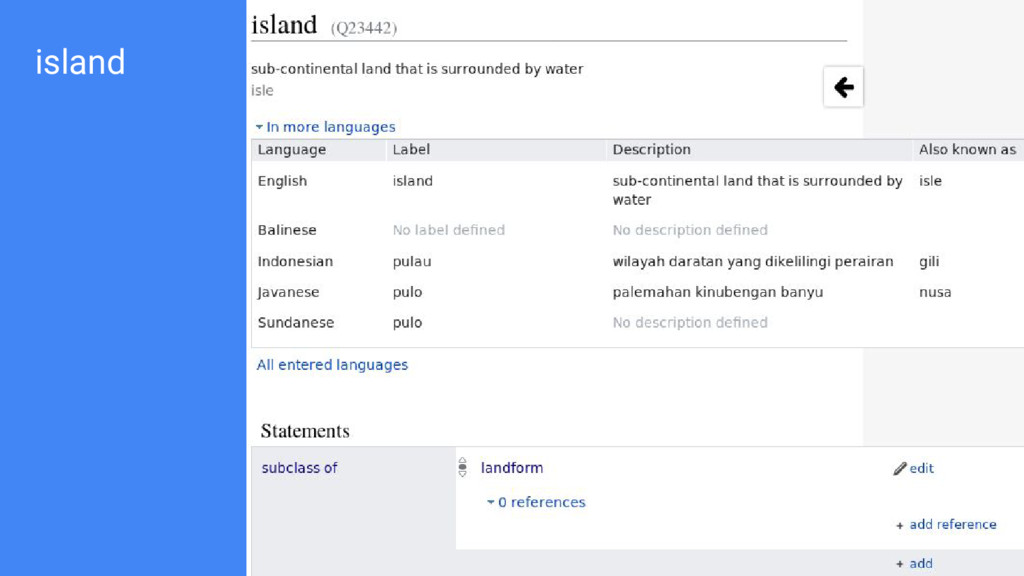Click the add reference link
Viewport: 1024px width, 576px height.
[x=953, y=524]
